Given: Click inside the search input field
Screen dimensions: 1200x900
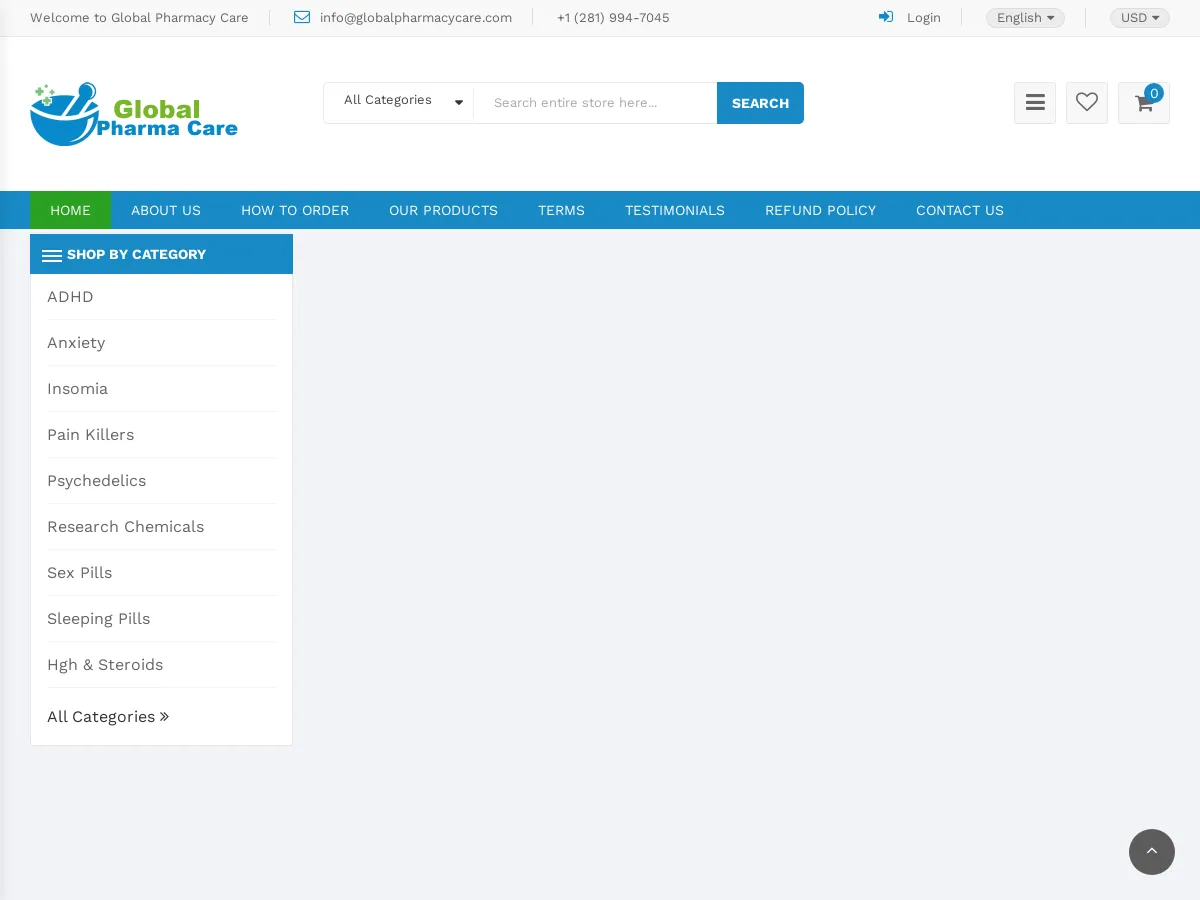Looking at the screenshot, I should [595, 102].
